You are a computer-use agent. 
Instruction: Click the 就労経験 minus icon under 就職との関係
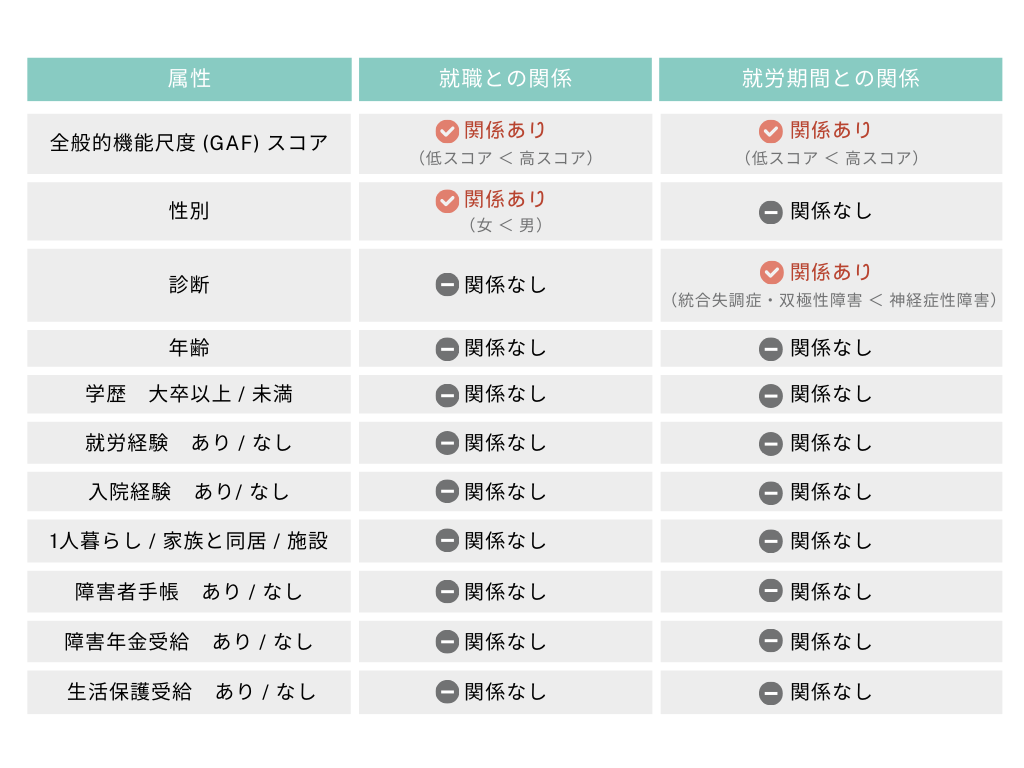click(x=447, y=443)
